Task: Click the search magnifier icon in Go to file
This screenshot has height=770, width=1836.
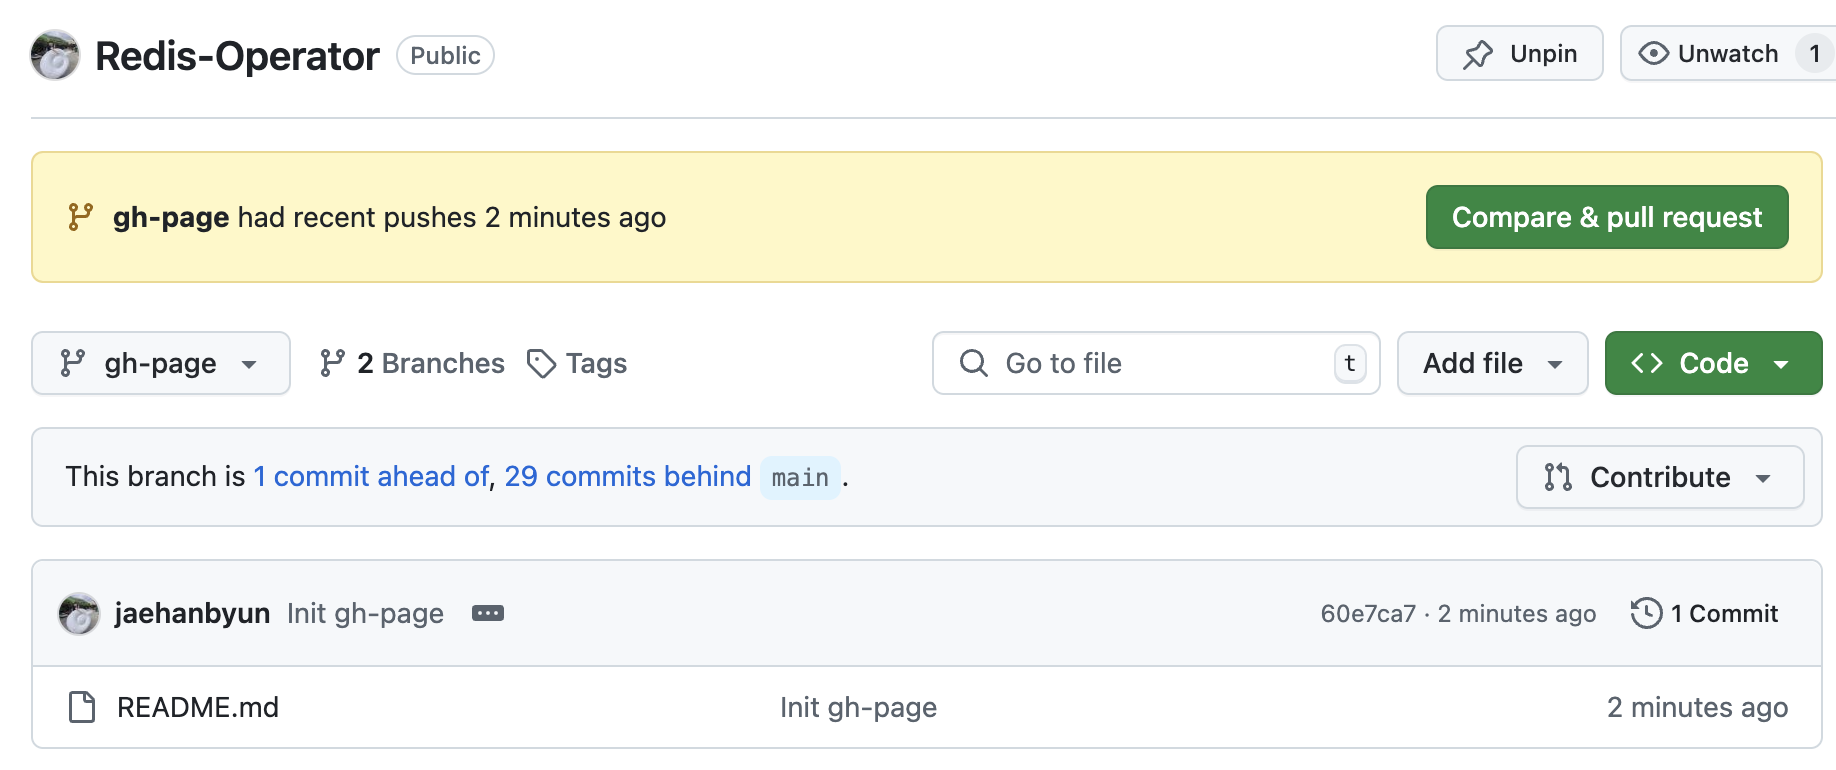Action: (x=974, y=363)
